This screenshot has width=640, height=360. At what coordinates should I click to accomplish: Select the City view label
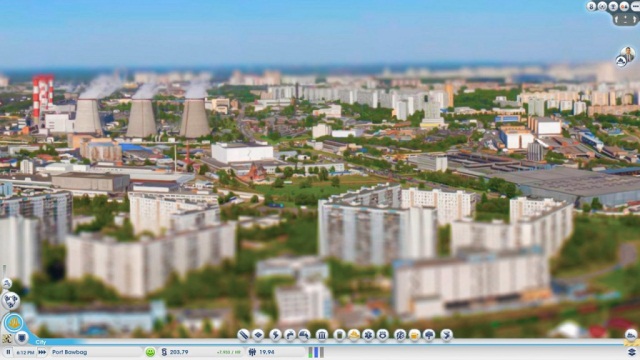(x=41, y=342)
